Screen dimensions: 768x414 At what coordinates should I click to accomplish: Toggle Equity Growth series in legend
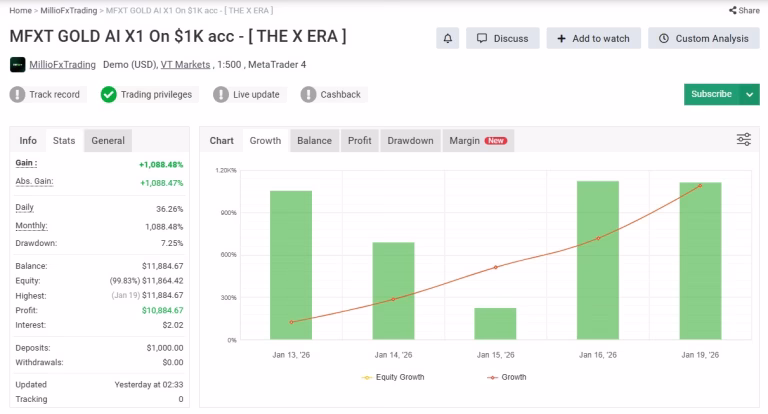[392, 377]
